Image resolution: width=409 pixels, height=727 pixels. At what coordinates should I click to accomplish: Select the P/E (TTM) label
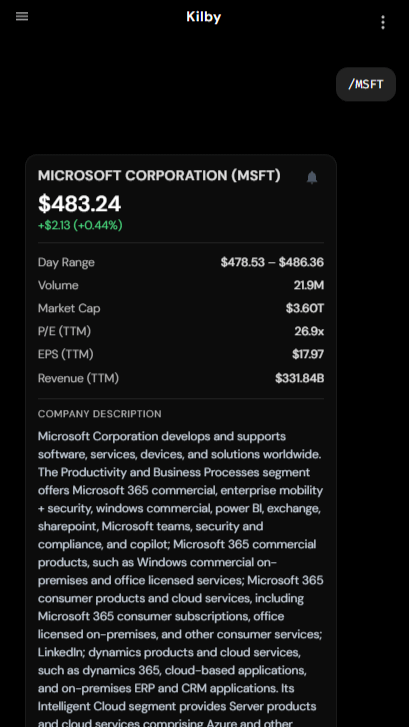pos(64,332)
